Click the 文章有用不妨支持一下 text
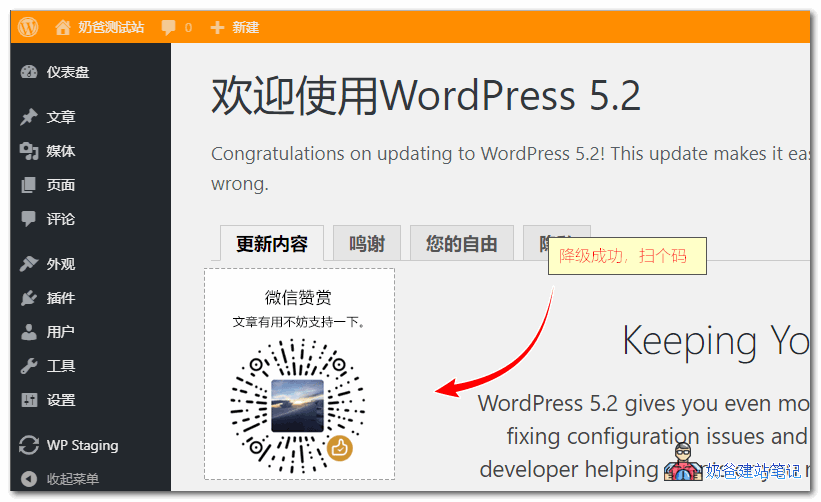Image resolution: width=821 pixels, height=502 pixels. pyautogui.click(x=299, y=322)
